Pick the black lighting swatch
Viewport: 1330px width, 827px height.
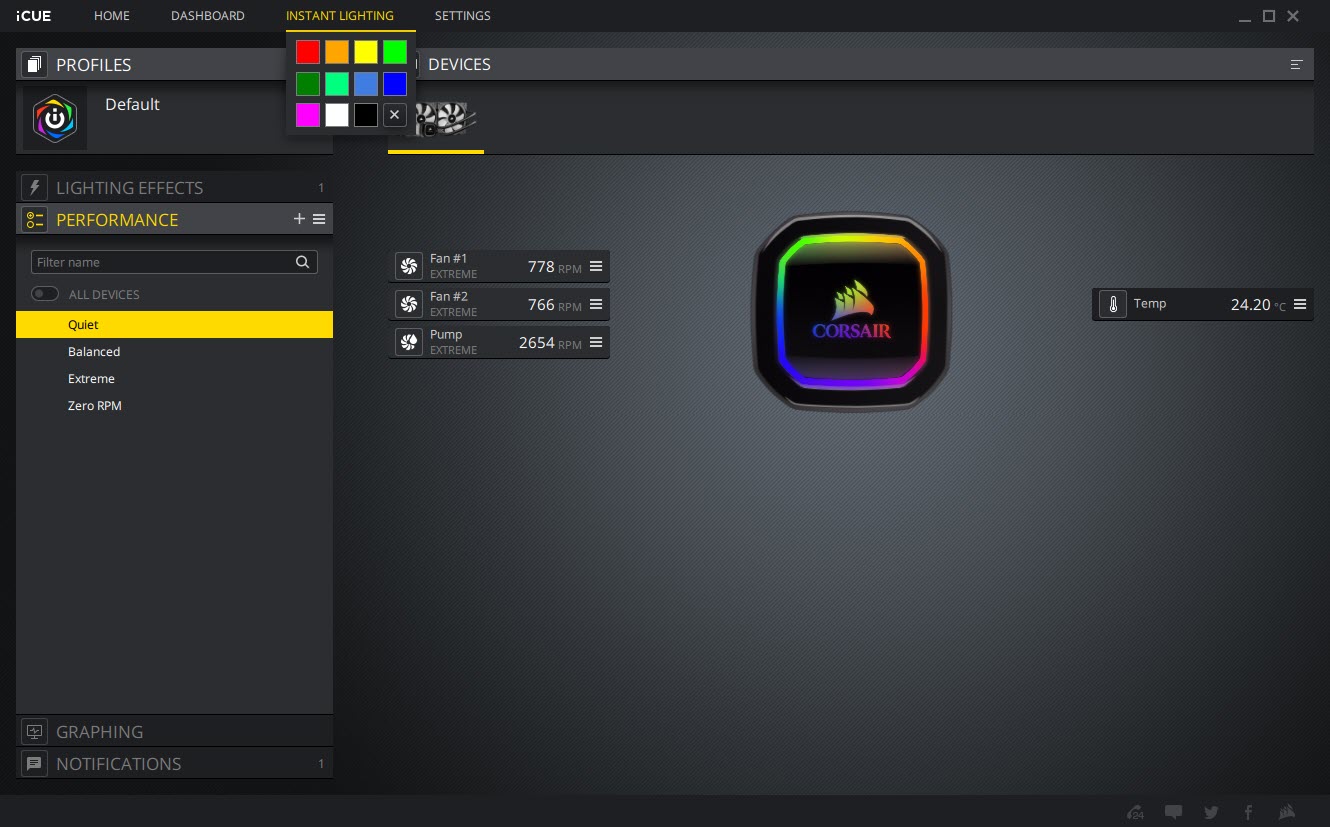point(366,114)
